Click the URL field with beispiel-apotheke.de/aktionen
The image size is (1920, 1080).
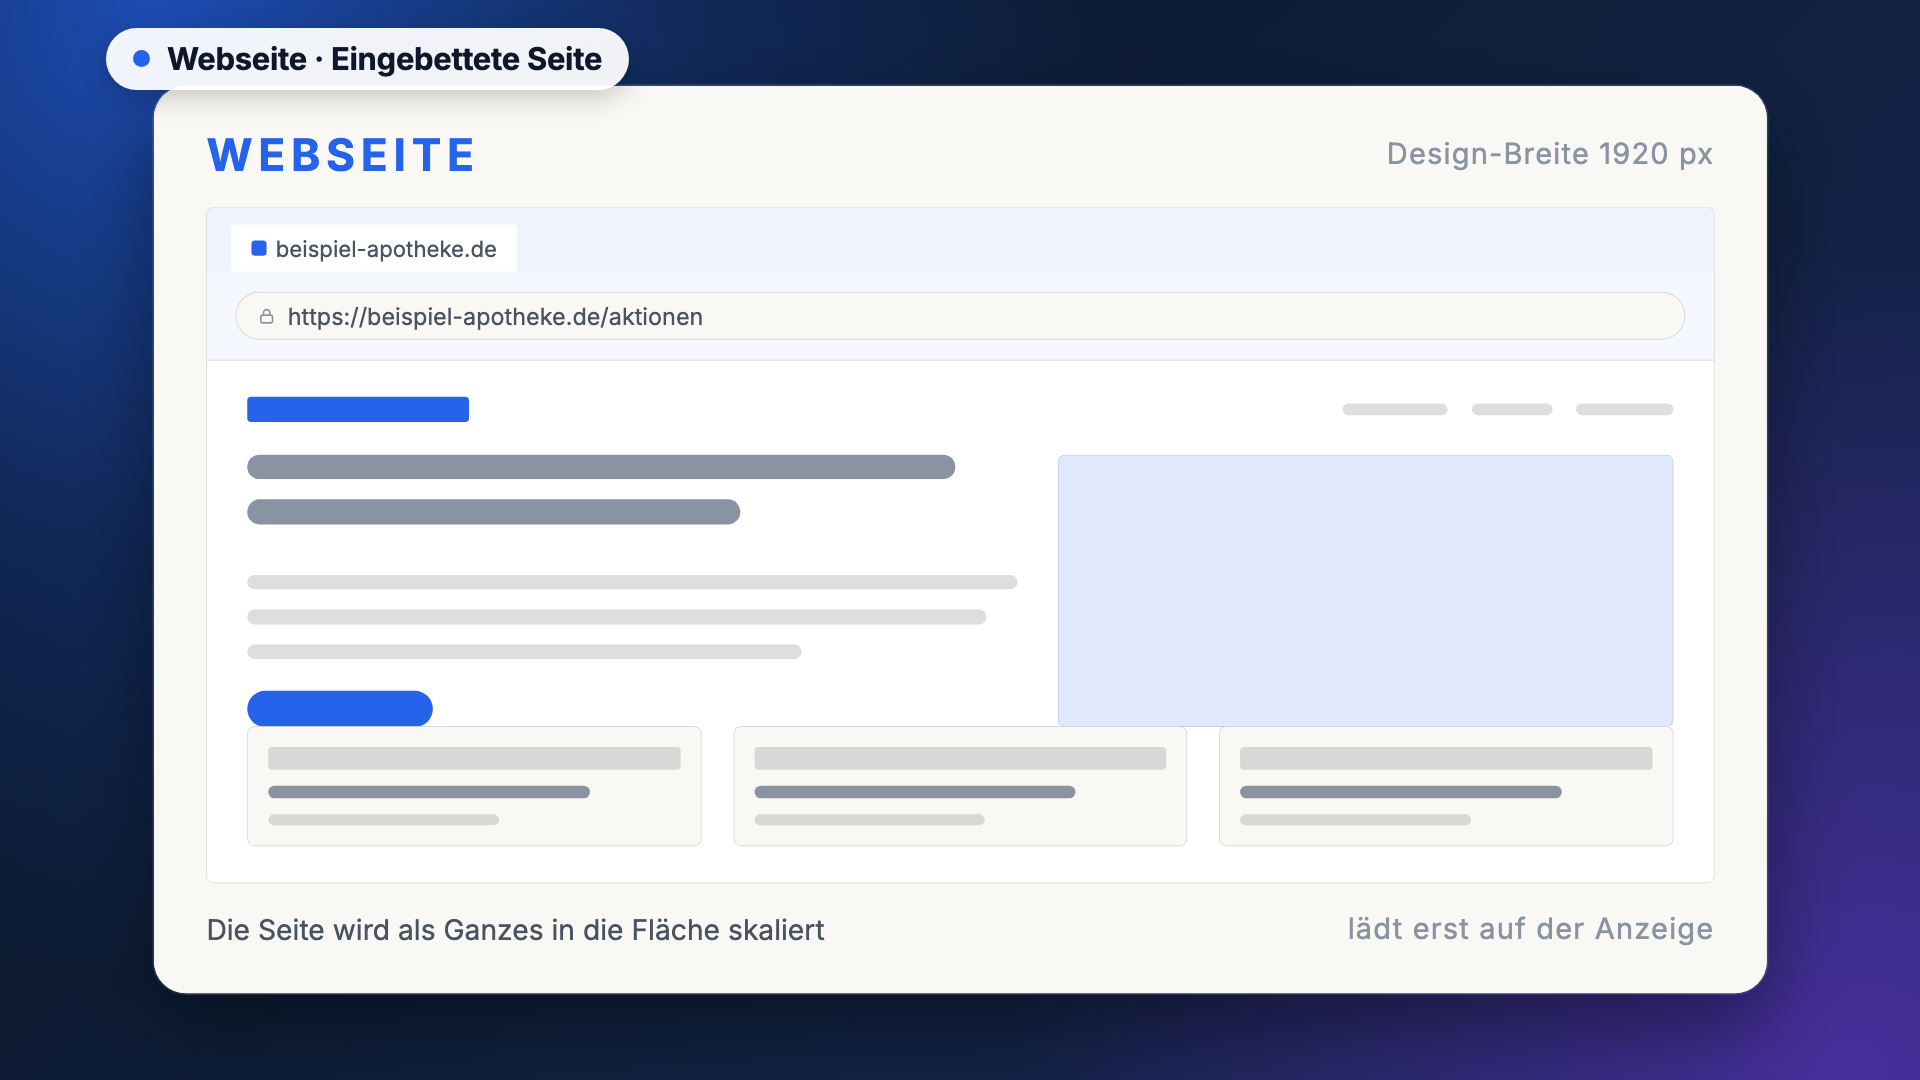(960, 316)
